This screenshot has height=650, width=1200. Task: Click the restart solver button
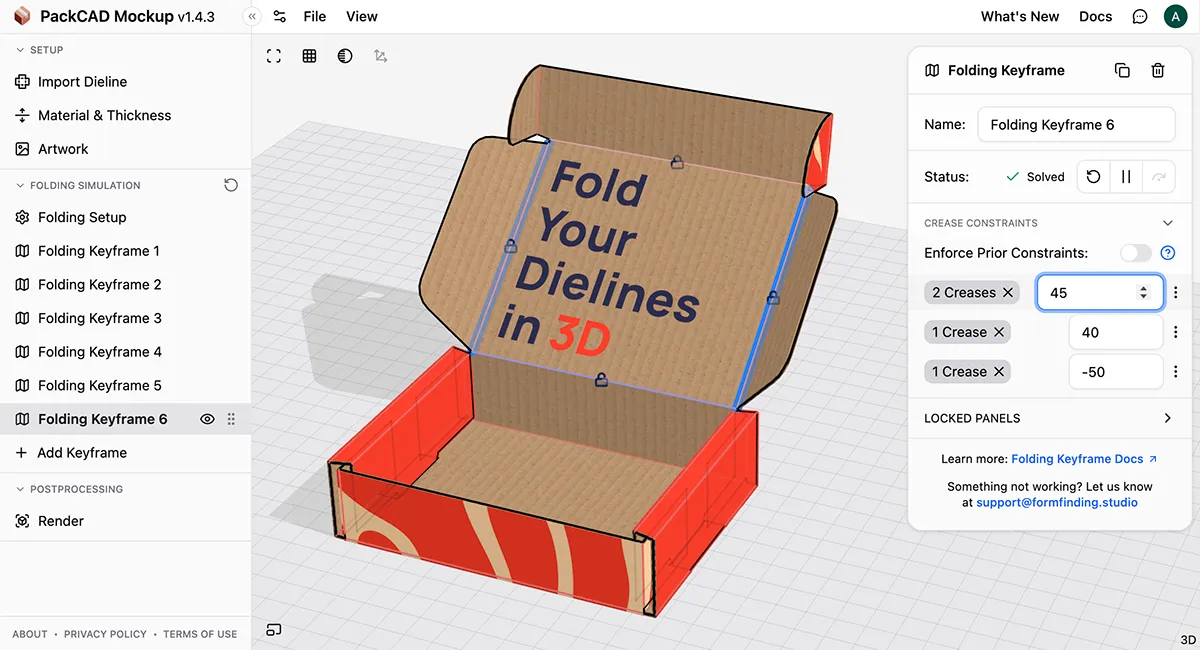(x=1094, y=176)
